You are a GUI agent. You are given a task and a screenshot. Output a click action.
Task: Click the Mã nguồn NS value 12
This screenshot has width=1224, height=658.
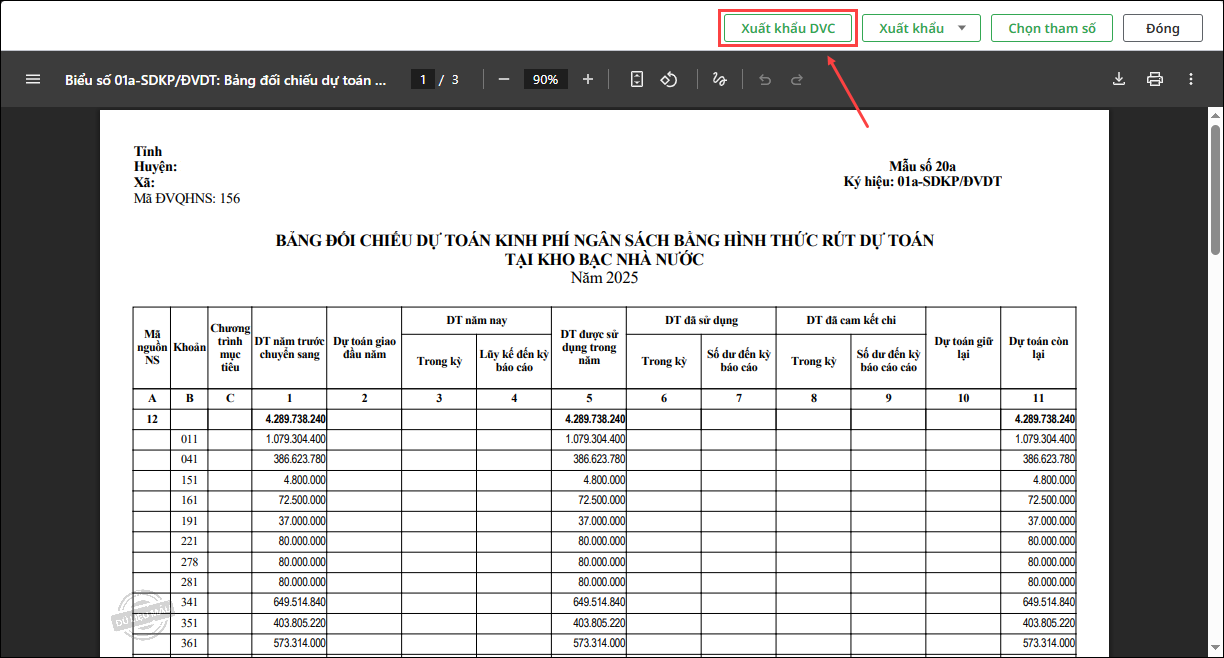click(x=152, y=419)
